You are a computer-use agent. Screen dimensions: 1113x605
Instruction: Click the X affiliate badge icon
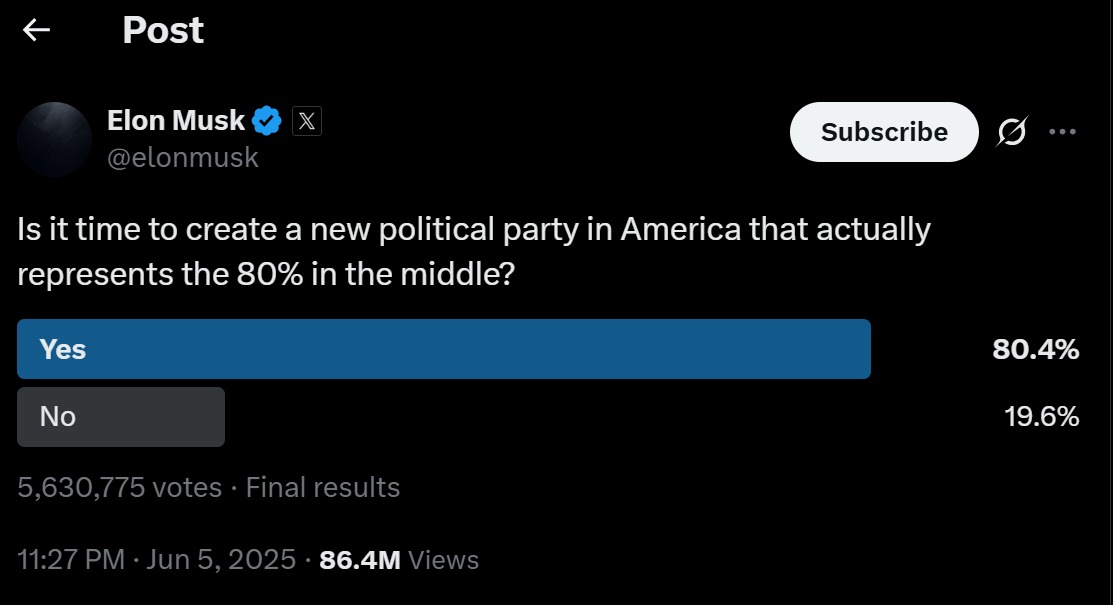[x=307, y=122]
